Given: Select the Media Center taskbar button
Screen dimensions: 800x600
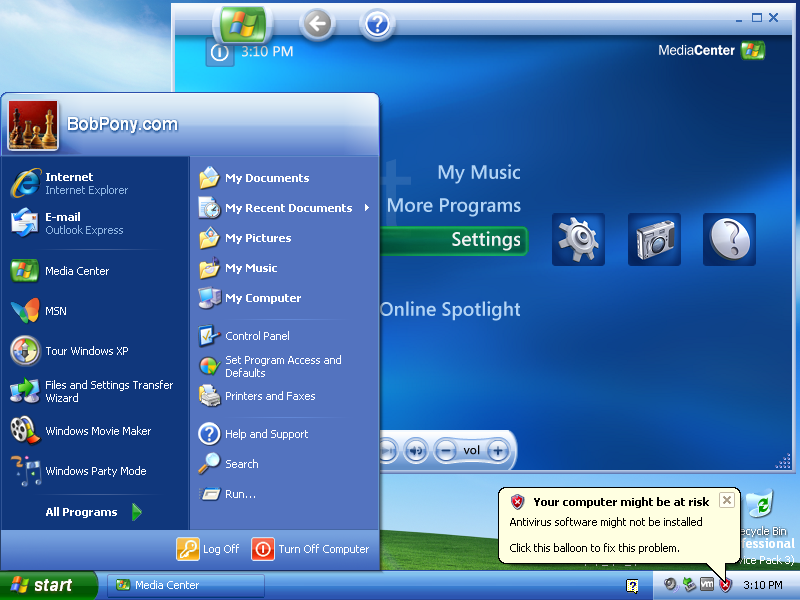Looking at the screenshot, I should pyautogui.click(x=186, y=585).
